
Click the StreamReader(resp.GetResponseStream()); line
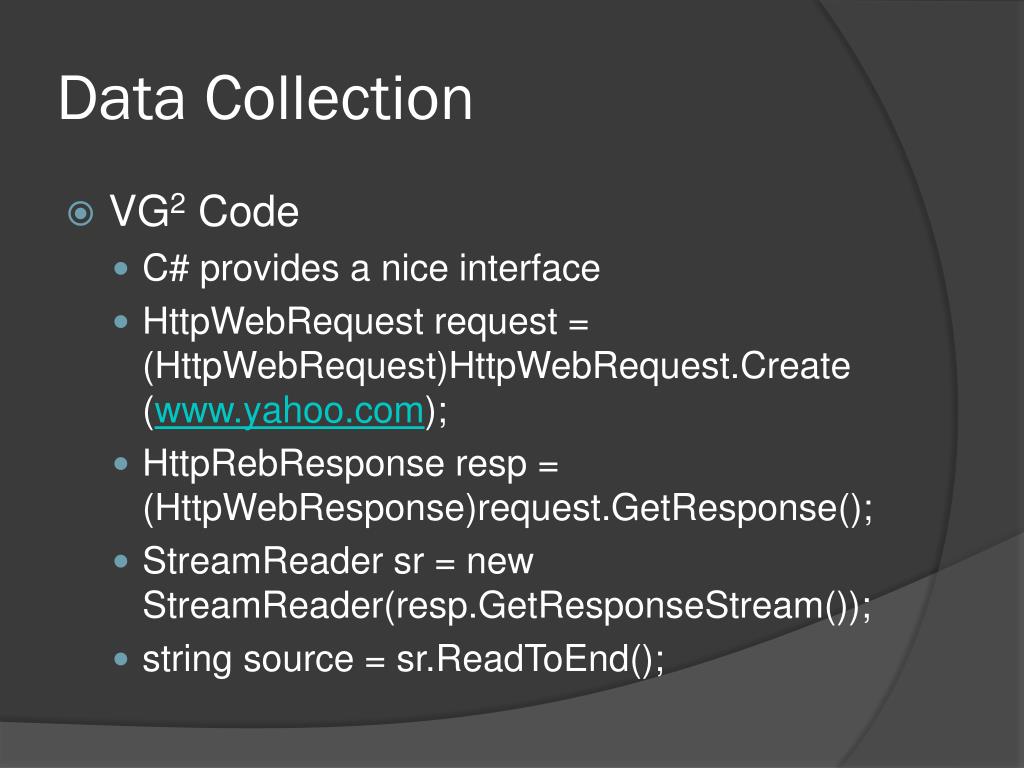(x=507, y=605)
